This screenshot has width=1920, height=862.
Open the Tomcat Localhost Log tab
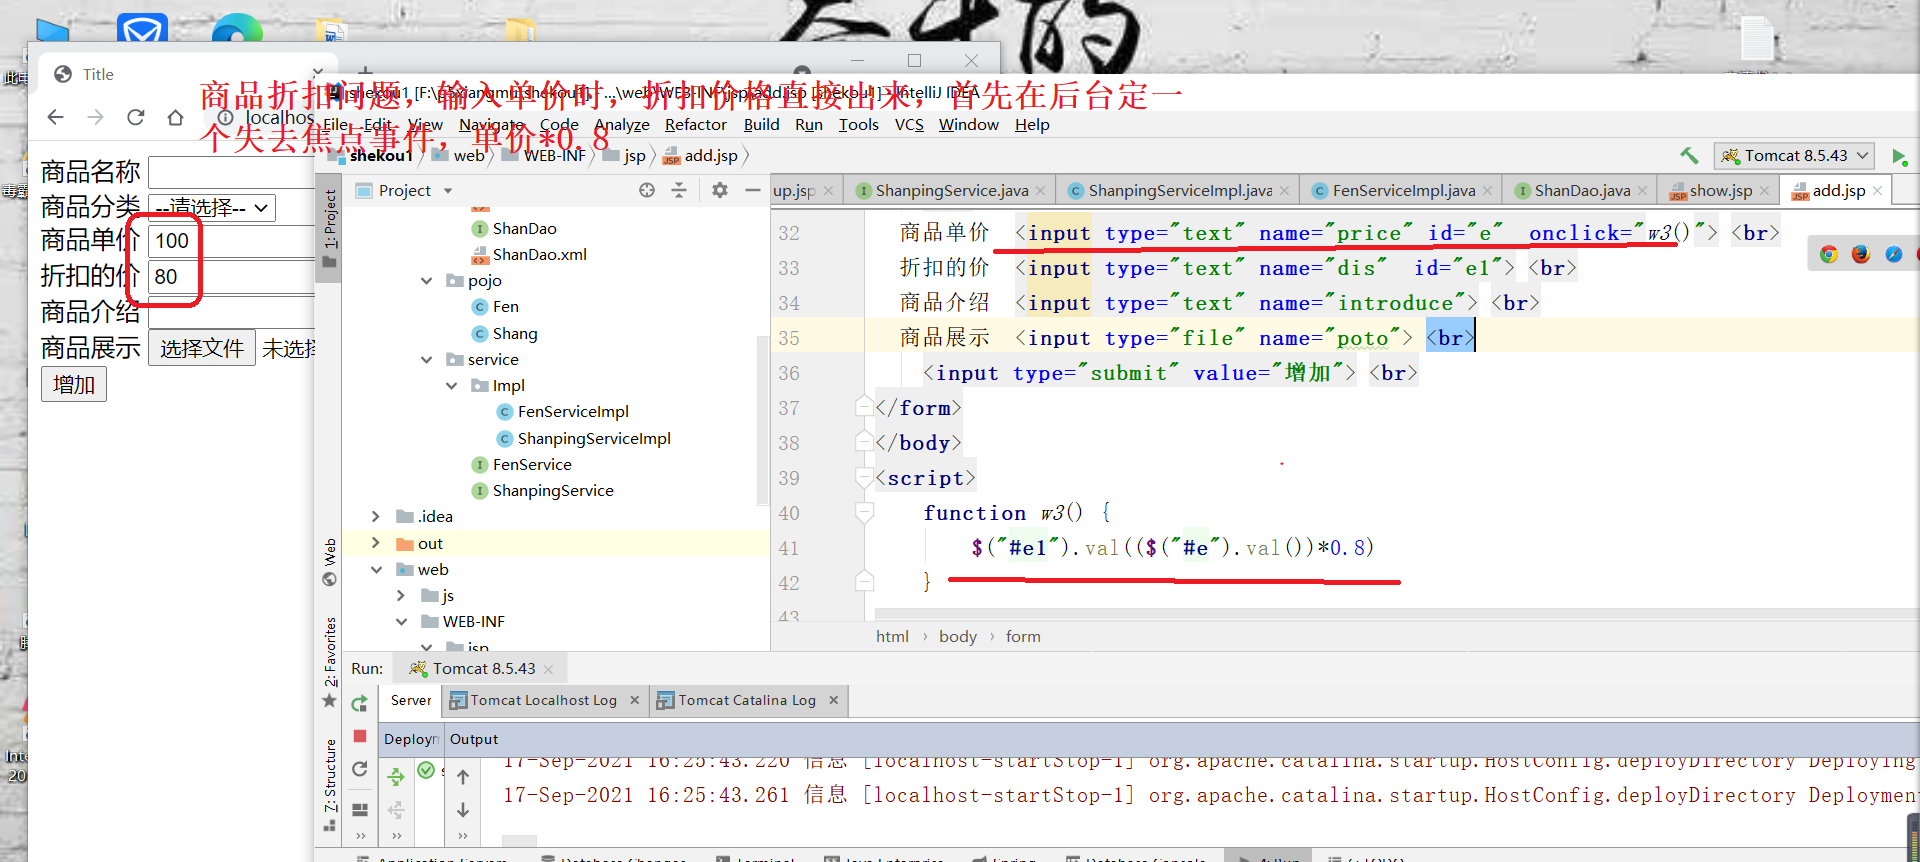(x=543, y=700)
